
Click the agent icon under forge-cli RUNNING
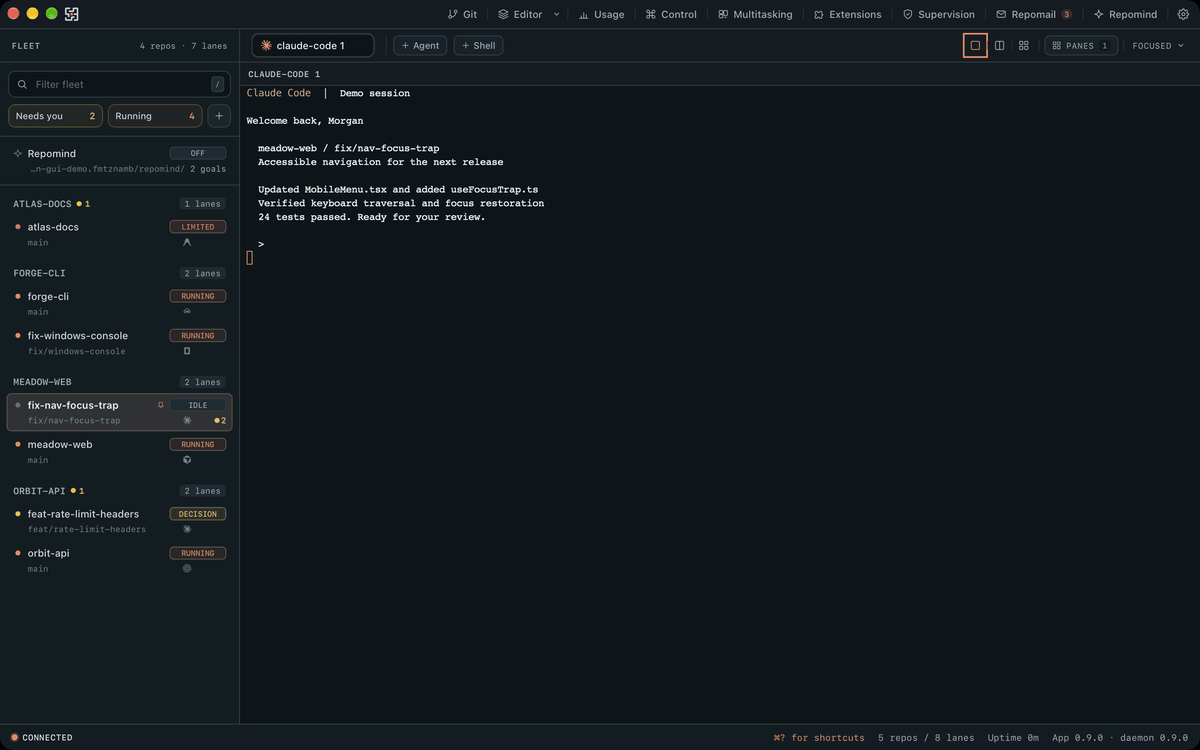tap(187, 311)
